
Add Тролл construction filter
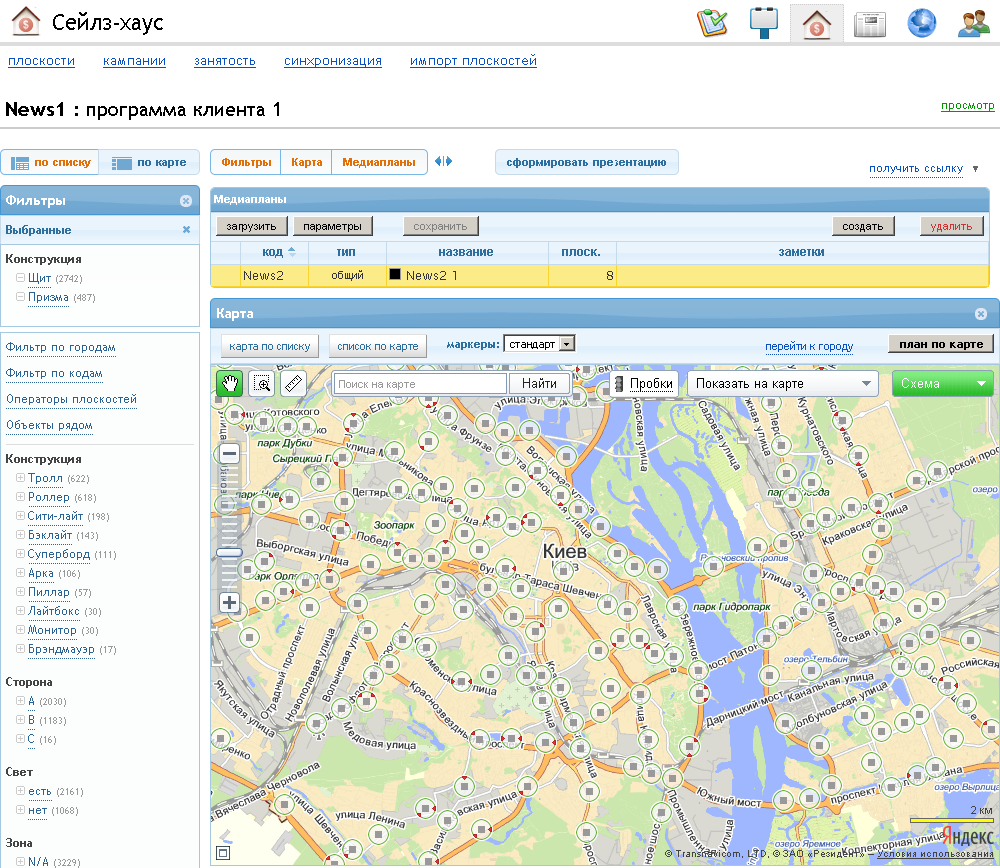(20, 478)
